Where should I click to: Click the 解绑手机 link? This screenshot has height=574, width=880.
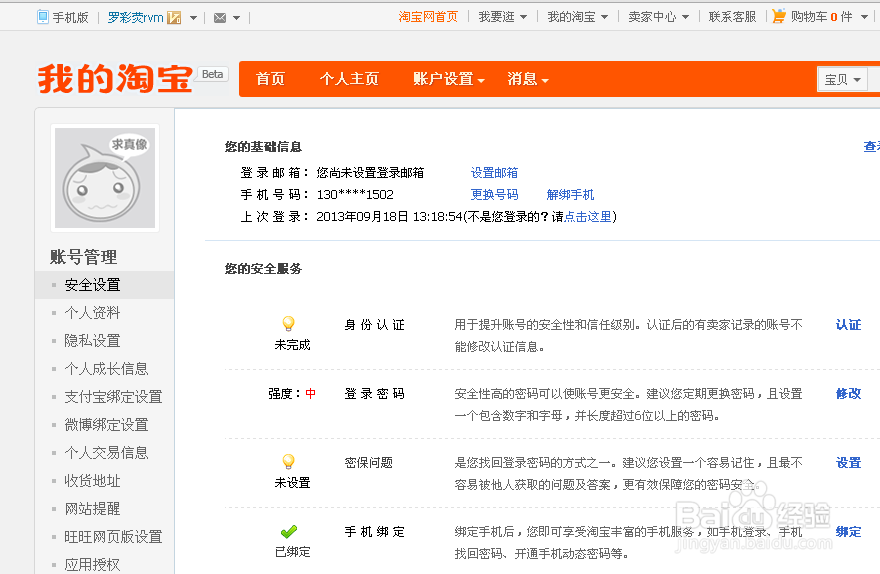click(x=570, y=195)
